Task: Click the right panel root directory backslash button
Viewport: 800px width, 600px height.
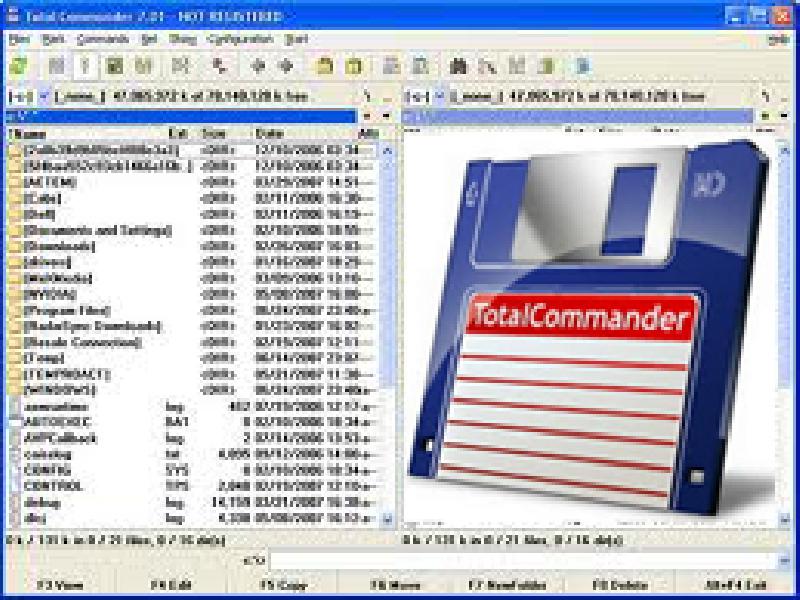Action: click(765, 96)
